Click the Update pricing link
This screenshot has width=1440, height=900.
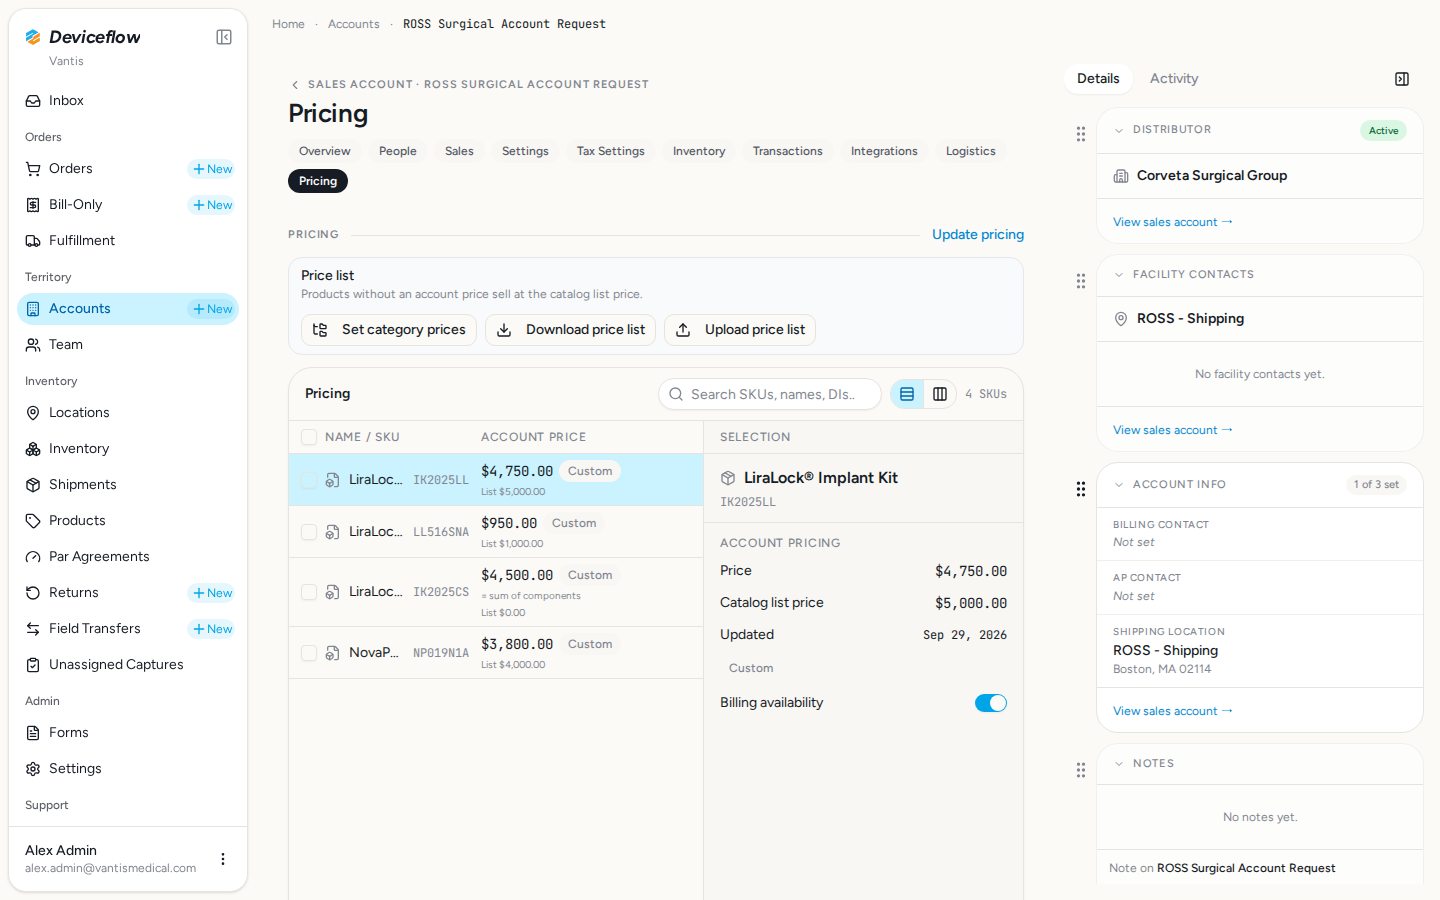pos(978,235)
